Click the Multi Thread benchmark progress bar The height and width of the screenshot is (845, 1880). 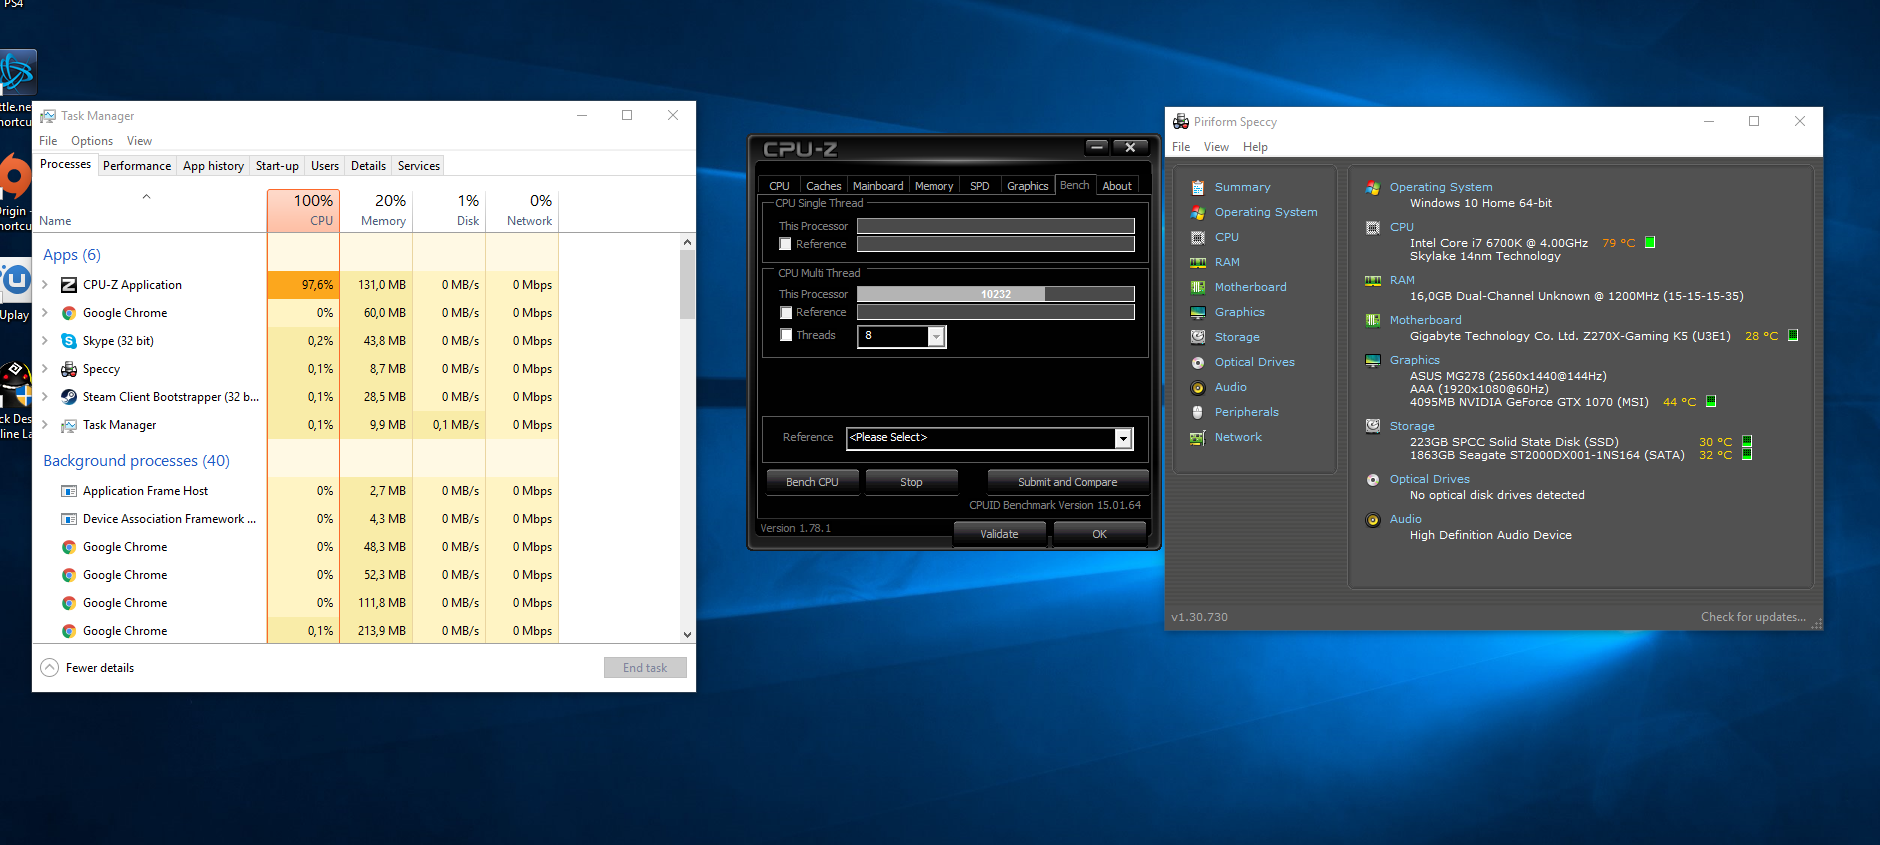click(x=995, y=294)
